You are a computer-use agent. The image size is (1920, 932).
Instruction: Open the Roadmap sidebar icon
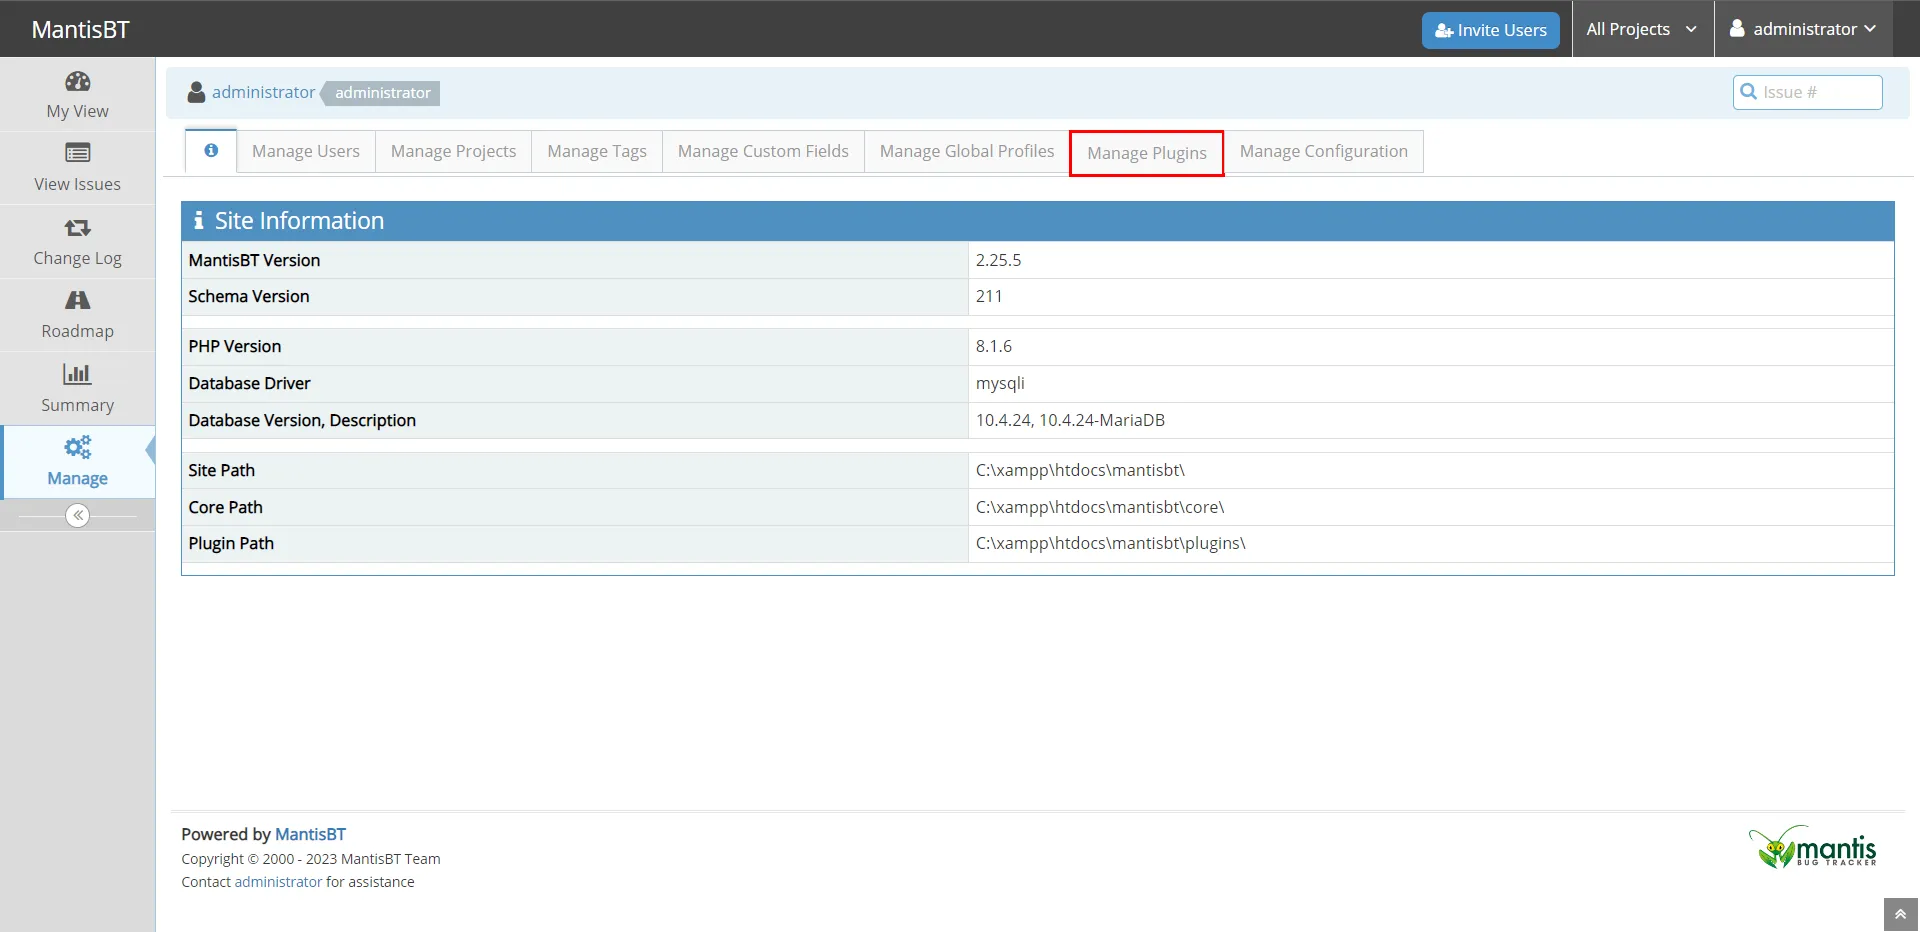tap(77, 300)
